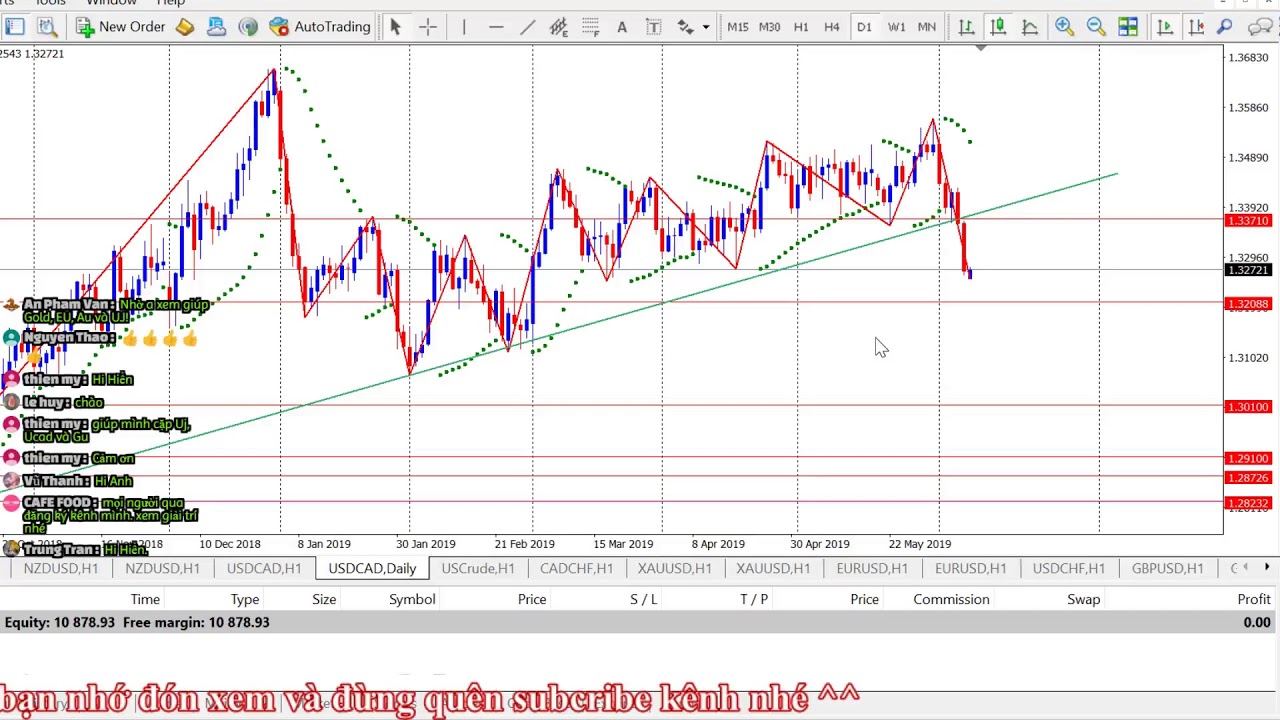The width and height of the screenshot is (1280, 720).
Task: Open the Market Watch panel icon
Action: click(x=14, y=27)
